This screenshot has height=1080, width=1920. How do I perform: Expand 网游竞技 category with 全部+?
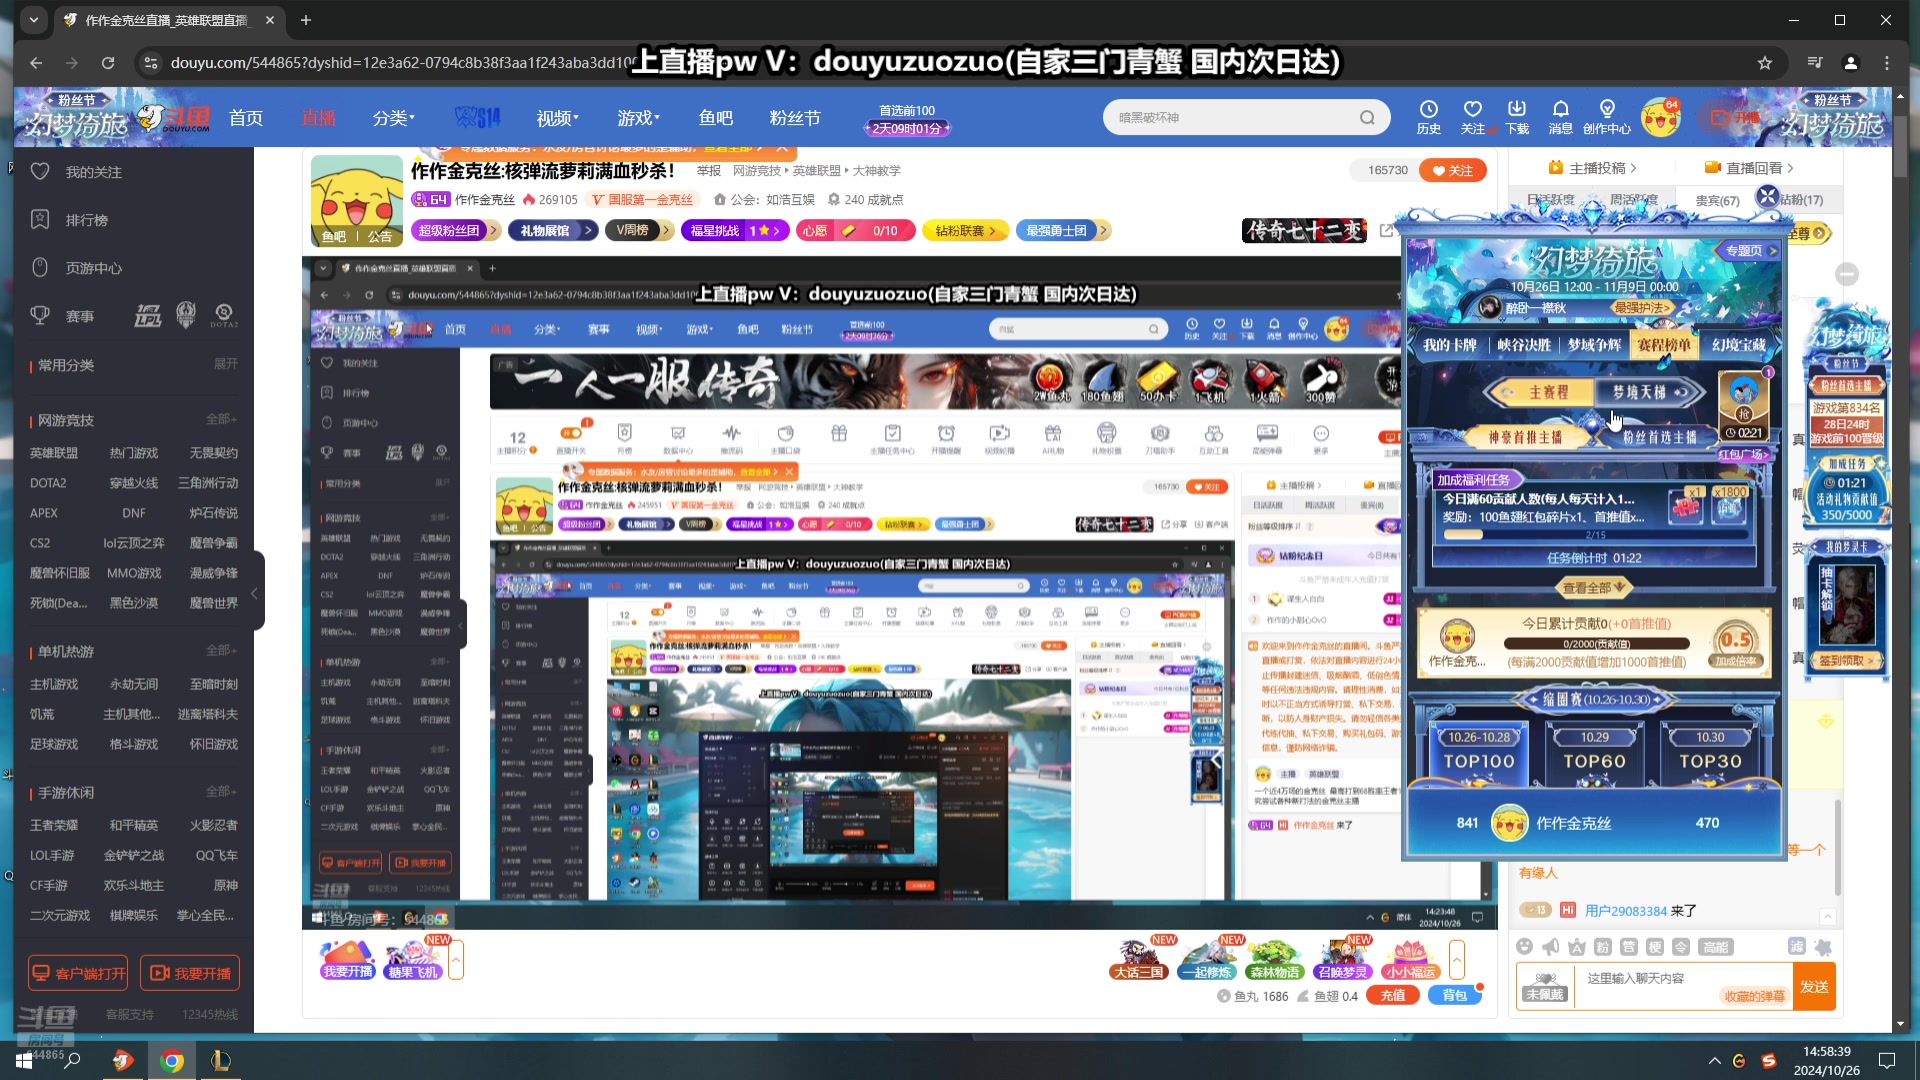(x=221, y=419)
